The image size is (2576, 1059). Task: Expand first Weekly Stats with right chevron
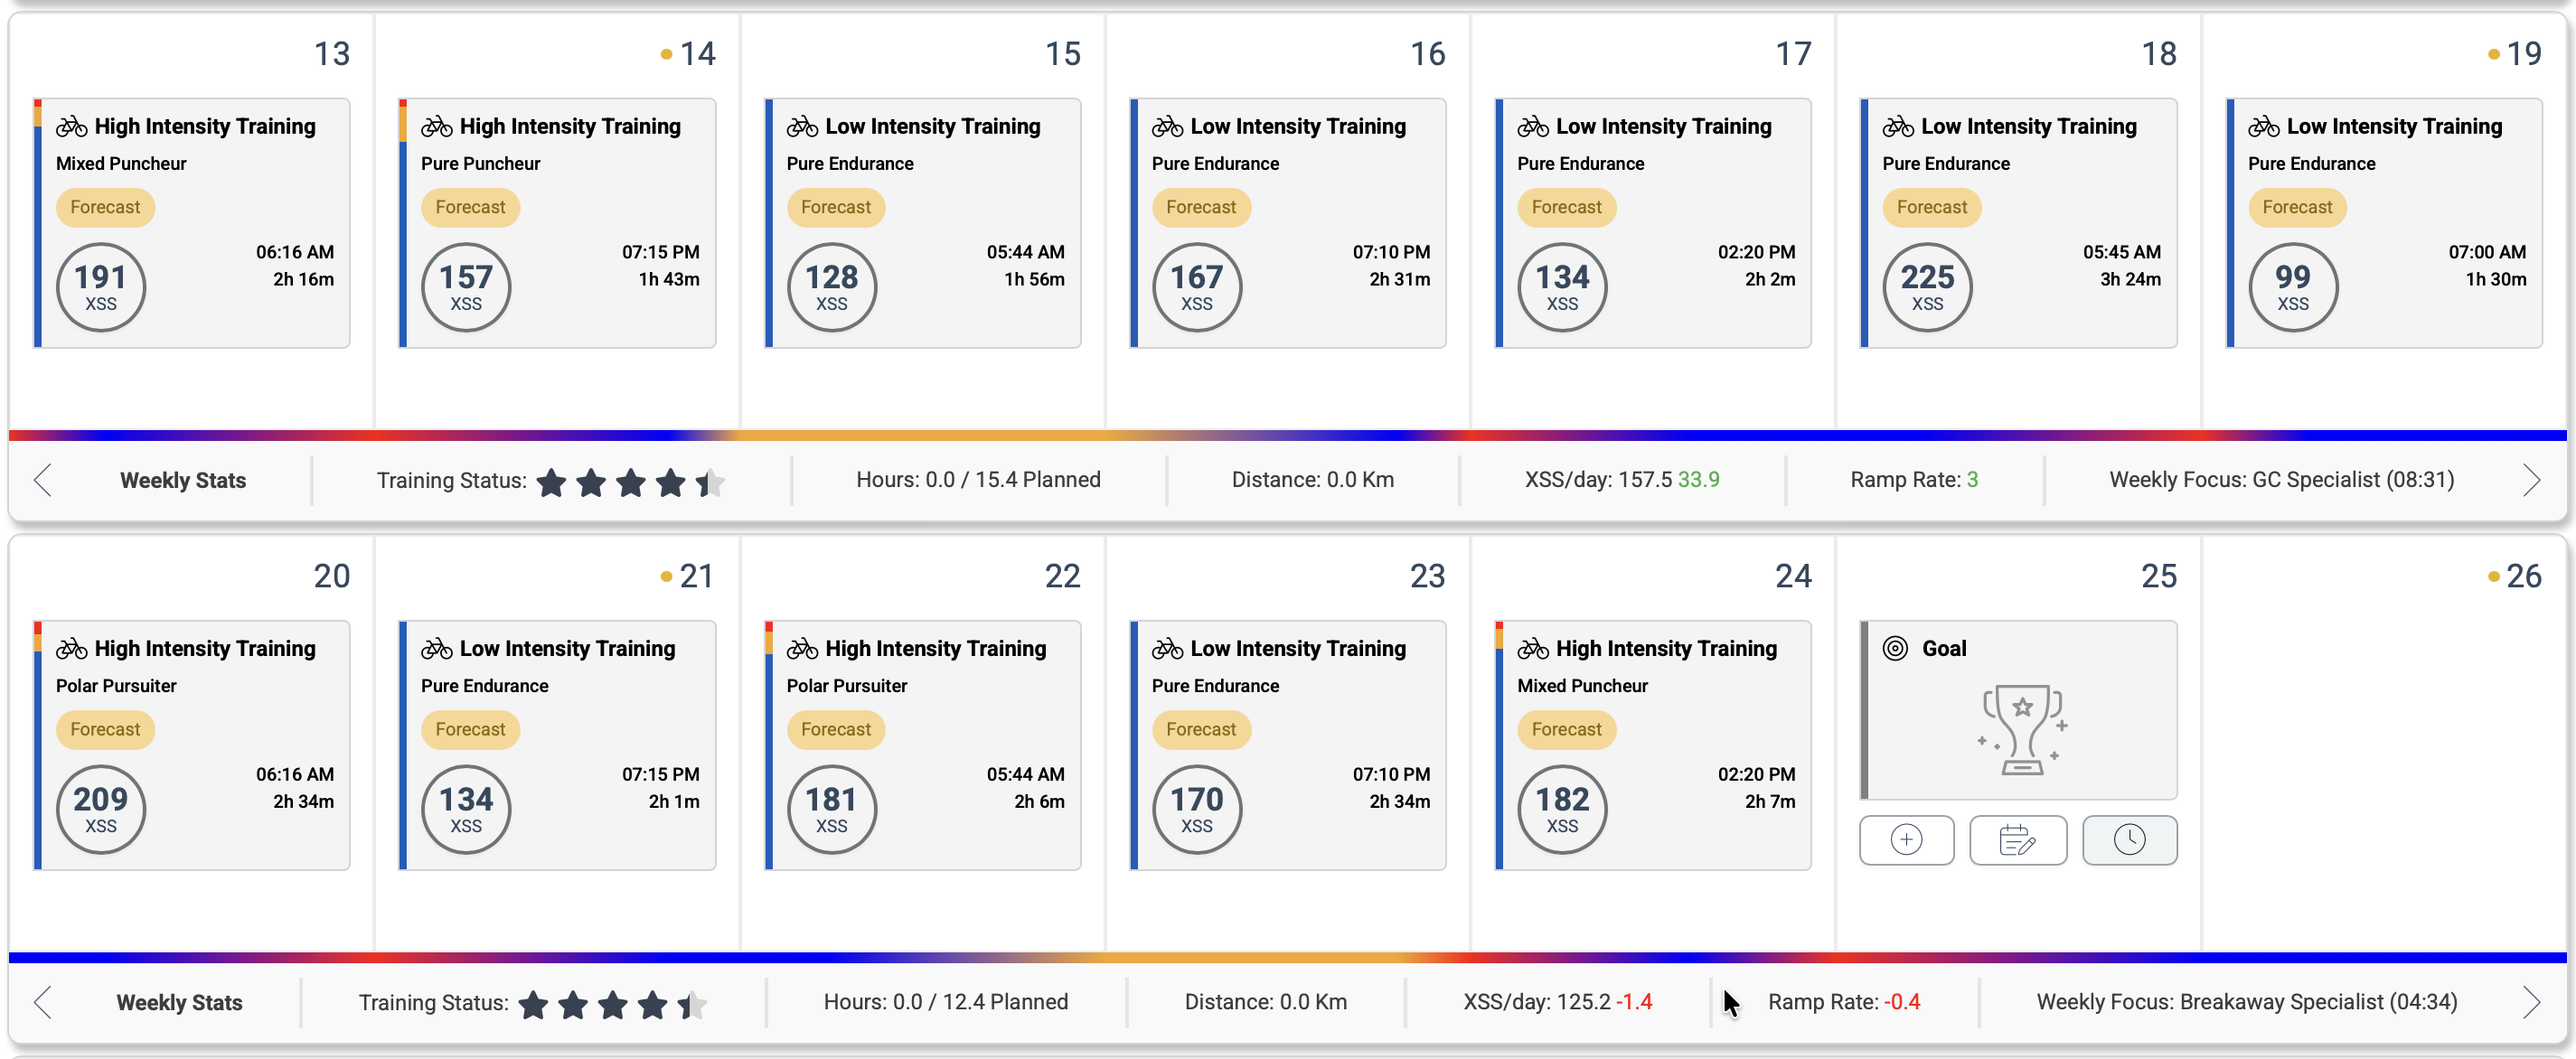pyautogui.click(x=2531, y=480)
